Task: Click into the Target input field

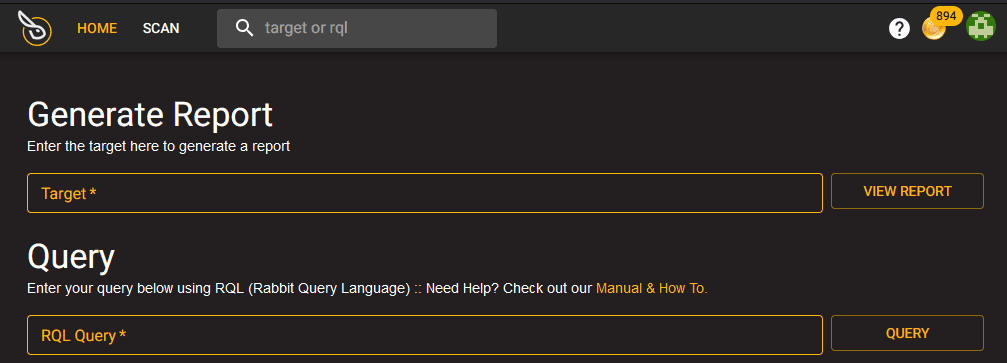Action: pos(425,193)
